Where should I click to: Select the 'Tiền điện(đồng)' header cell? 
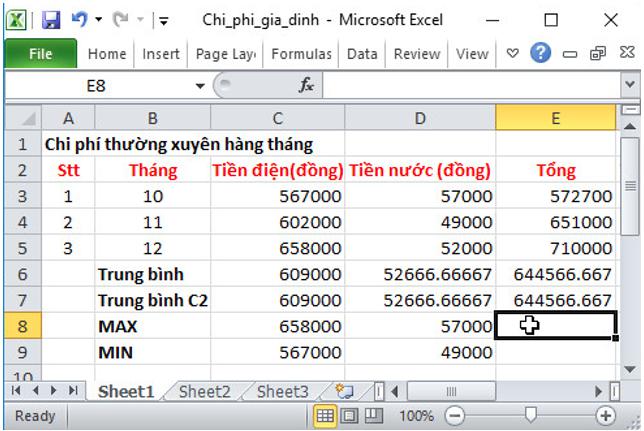(277, 170)
